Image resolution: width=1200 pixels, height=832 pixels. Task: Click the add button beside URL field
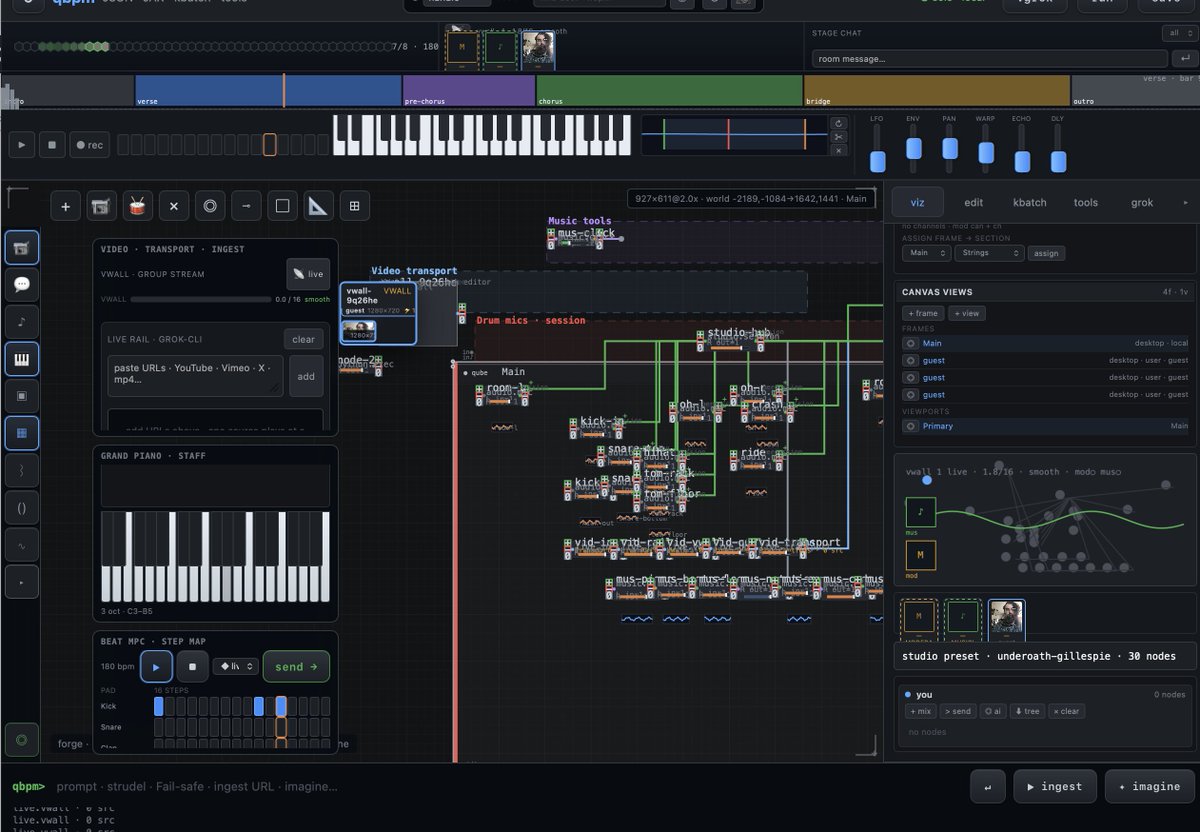point(306,376)
